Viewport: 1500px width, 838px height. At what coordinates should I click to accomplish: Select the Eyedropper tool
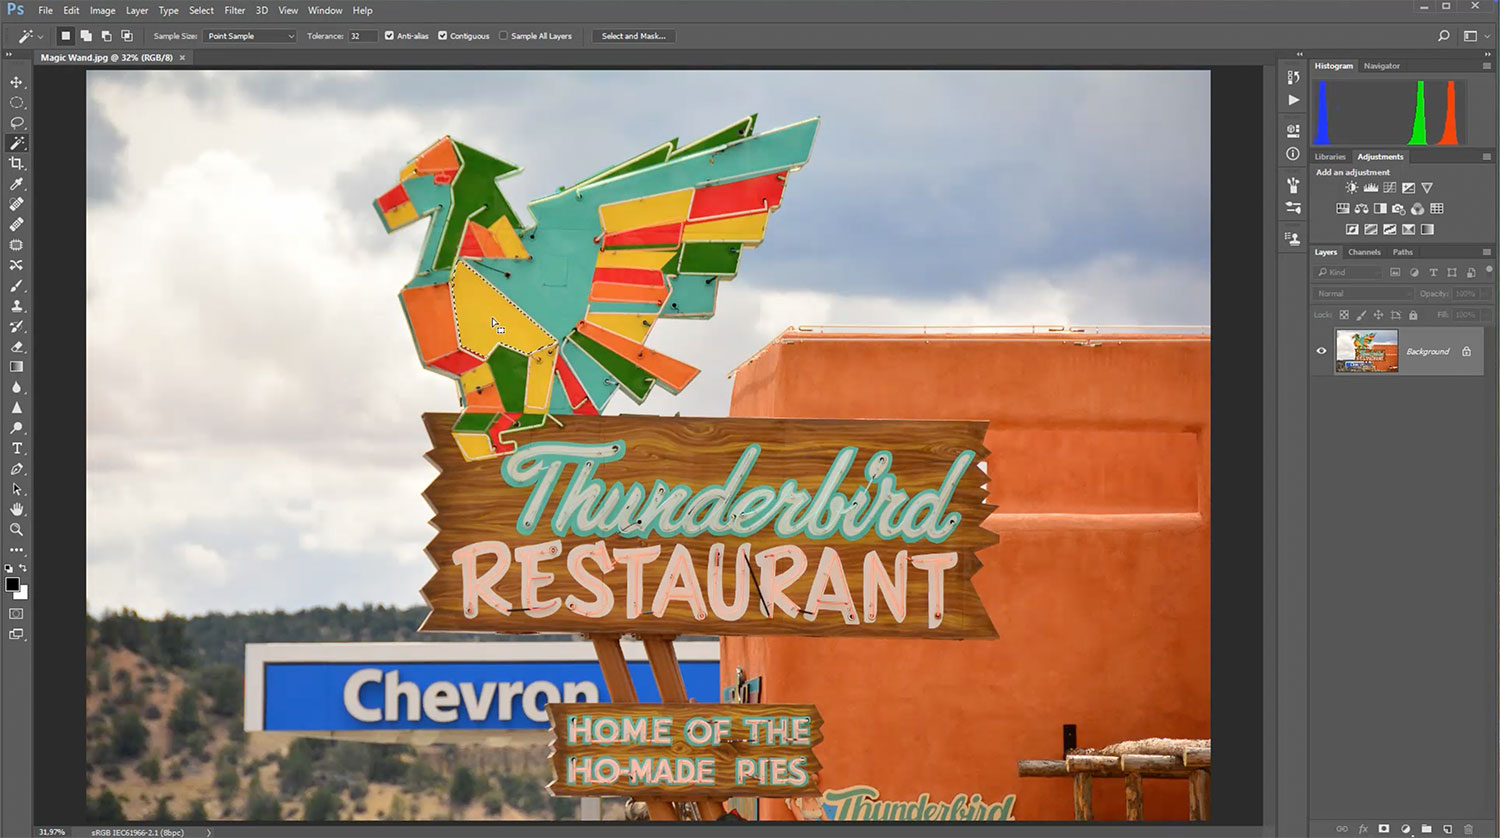(x=16, y=184)
